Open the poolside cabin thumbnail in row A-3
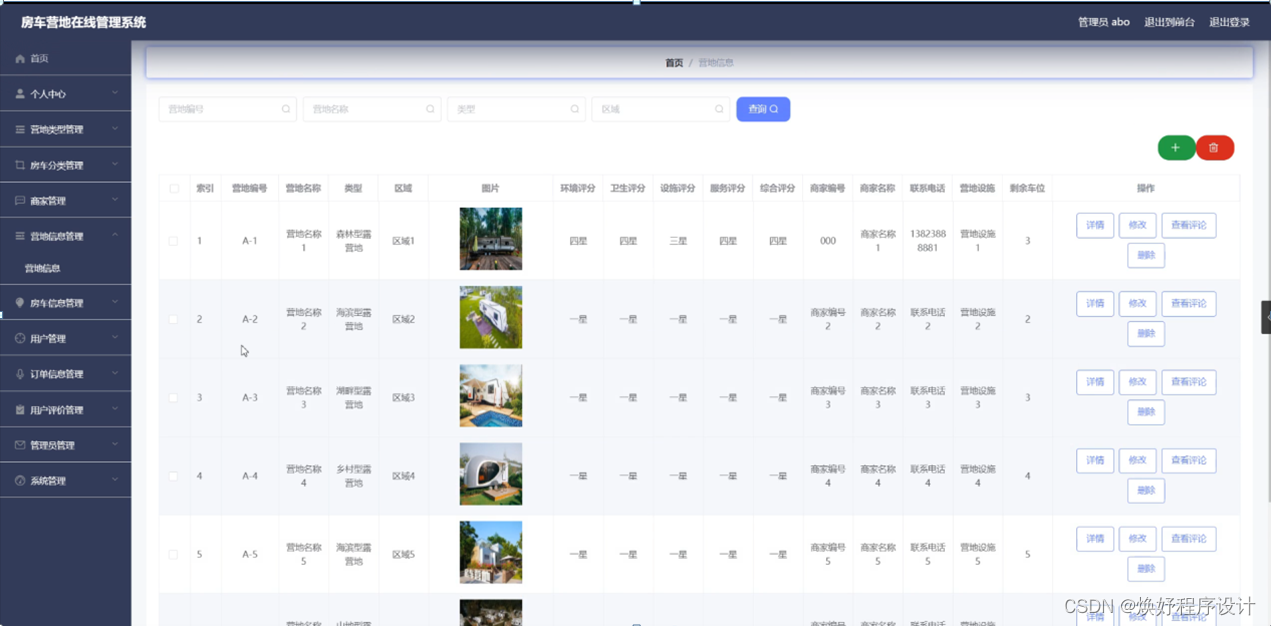1271x626 pixels. 491,396
